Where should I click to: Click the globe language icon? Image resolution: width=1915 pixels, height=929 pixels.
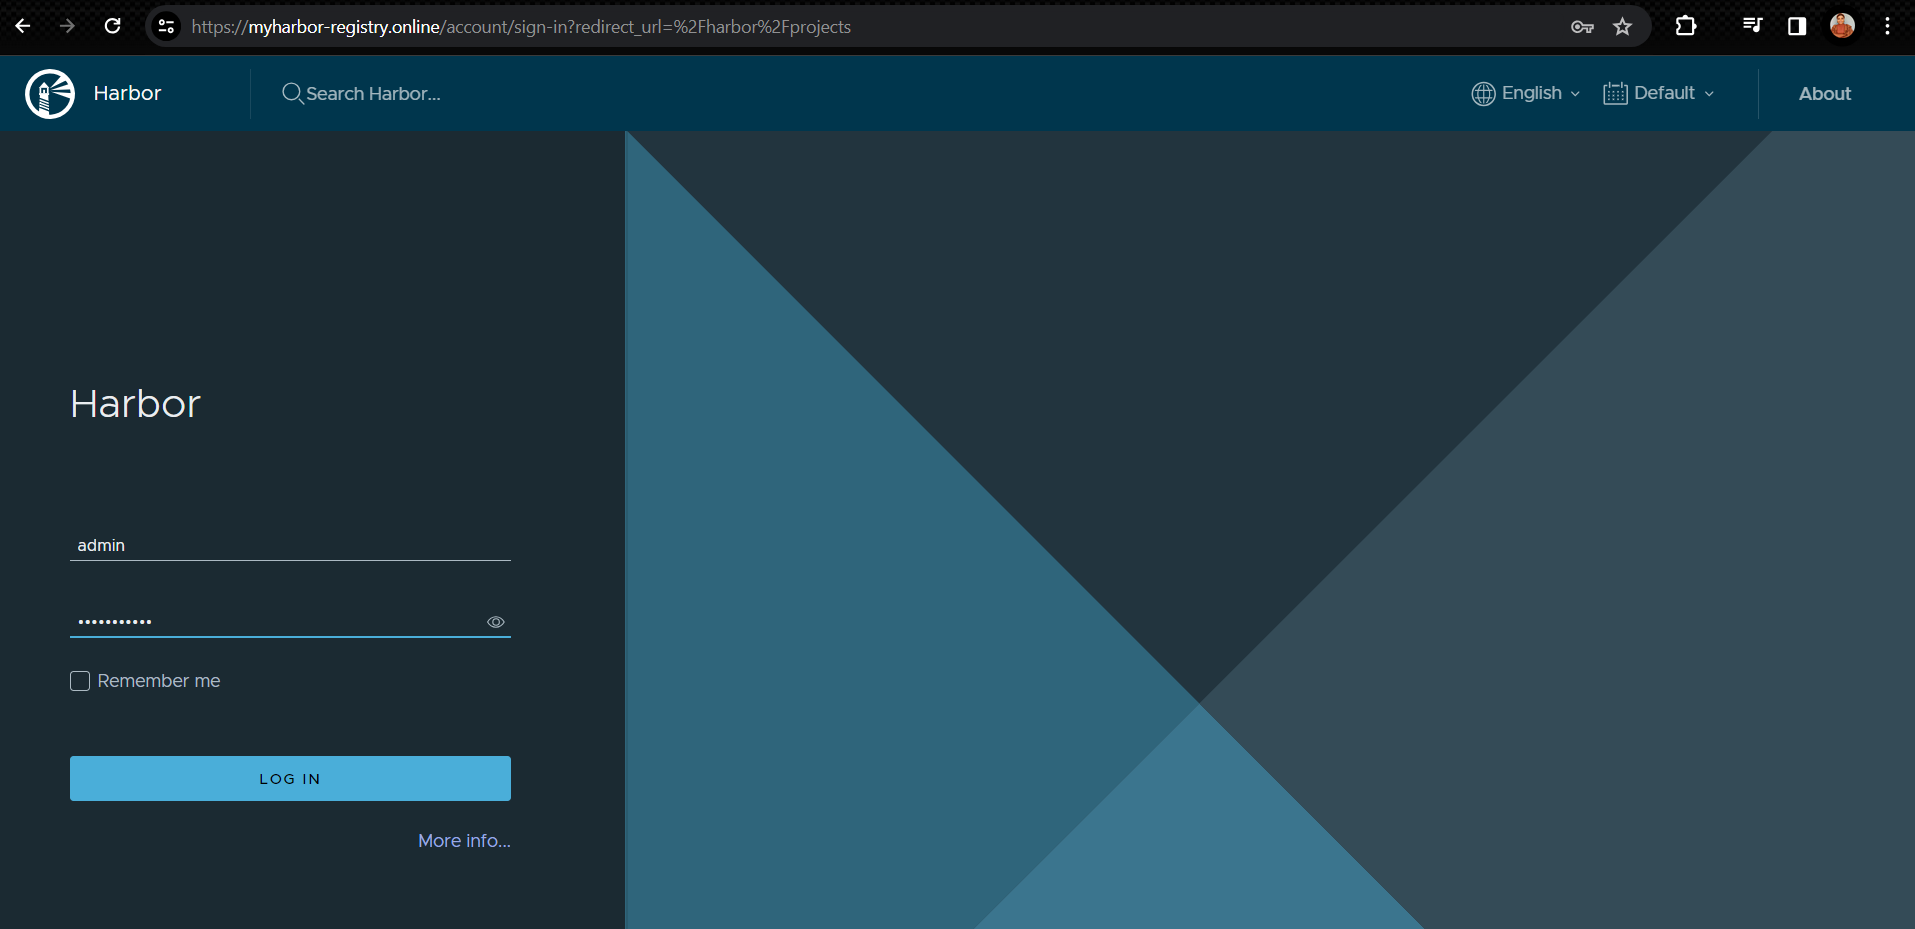coord(1483,93)
